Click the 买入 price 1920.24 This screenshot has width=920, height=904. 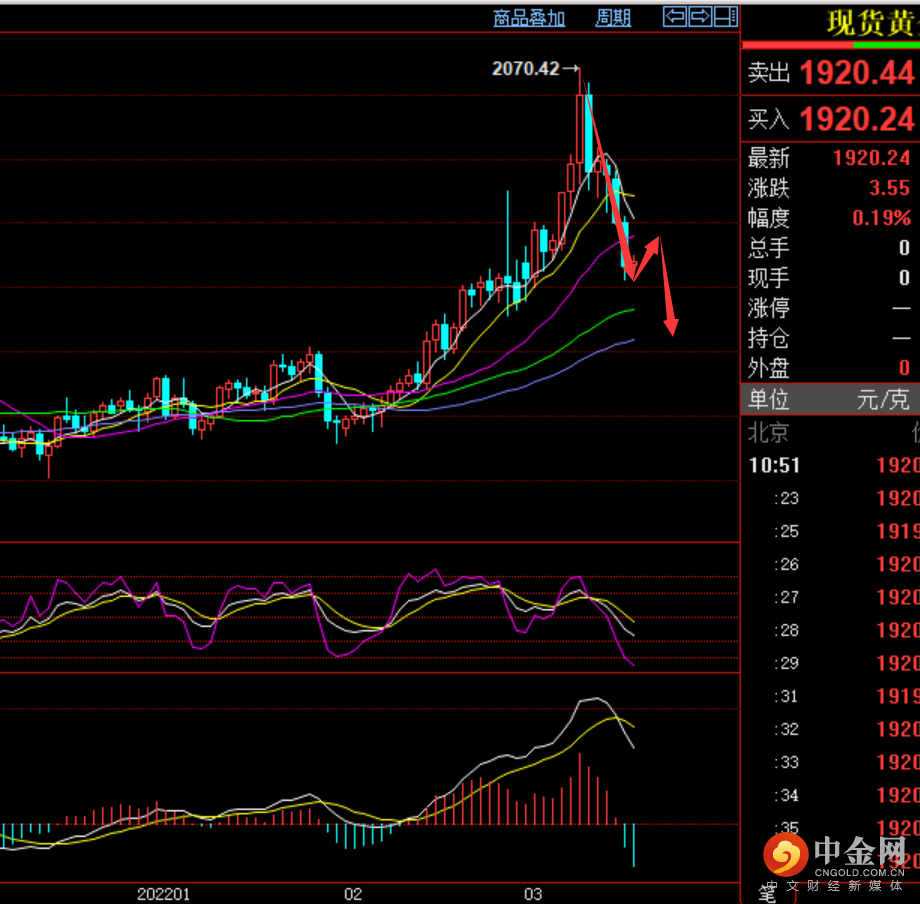pyautogui.click(x=857, y=120)
